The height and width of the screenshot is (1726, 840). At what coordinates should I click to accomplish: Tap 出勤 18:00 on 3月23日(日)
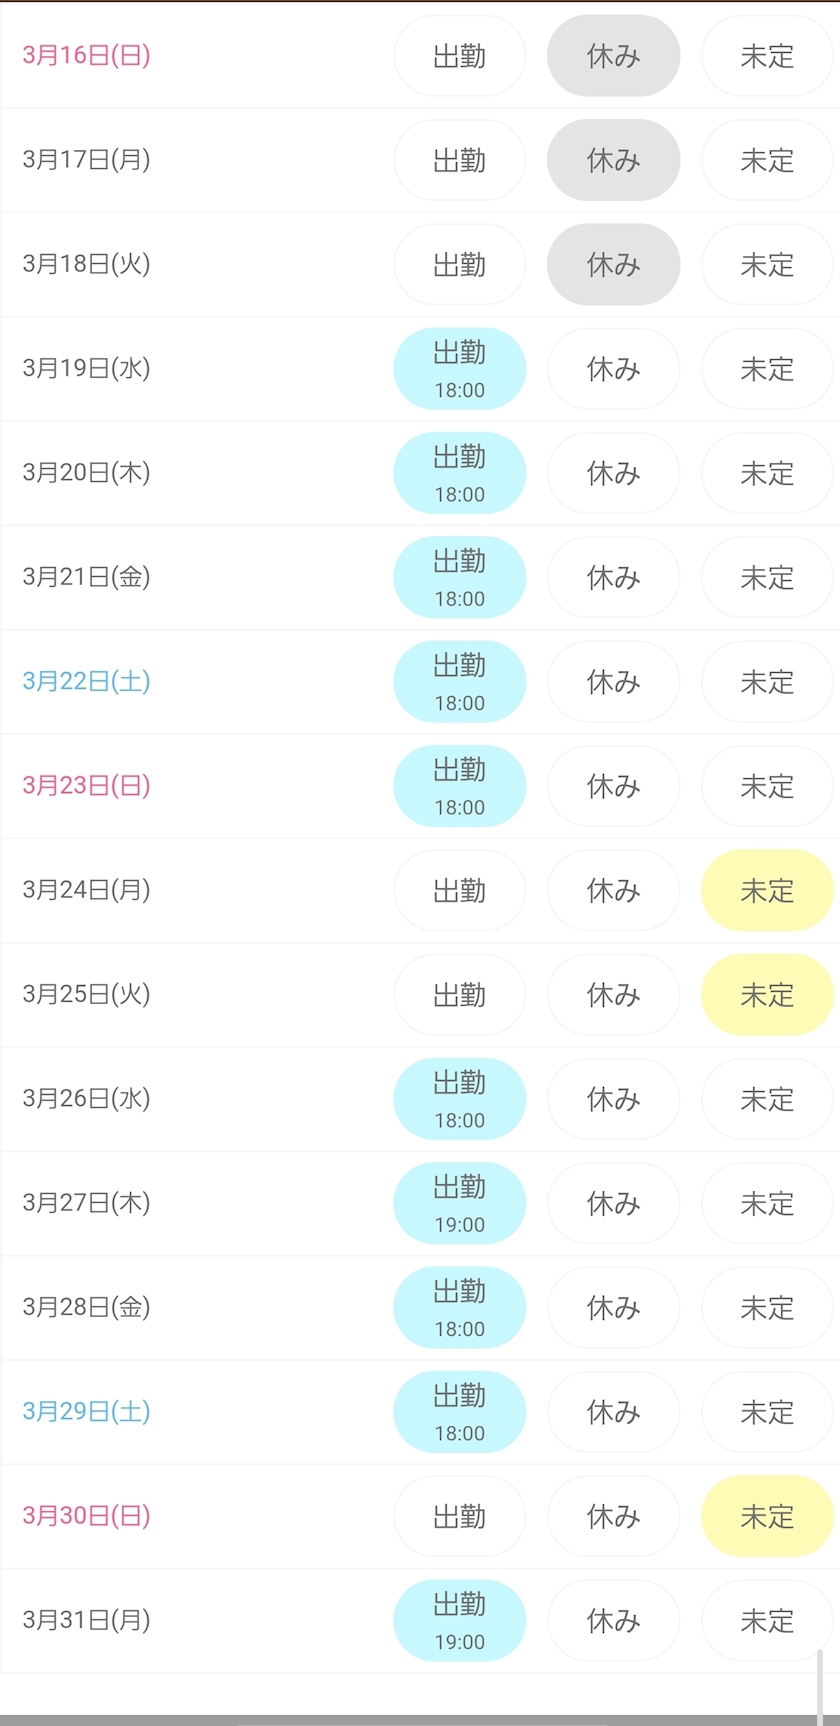459,786
